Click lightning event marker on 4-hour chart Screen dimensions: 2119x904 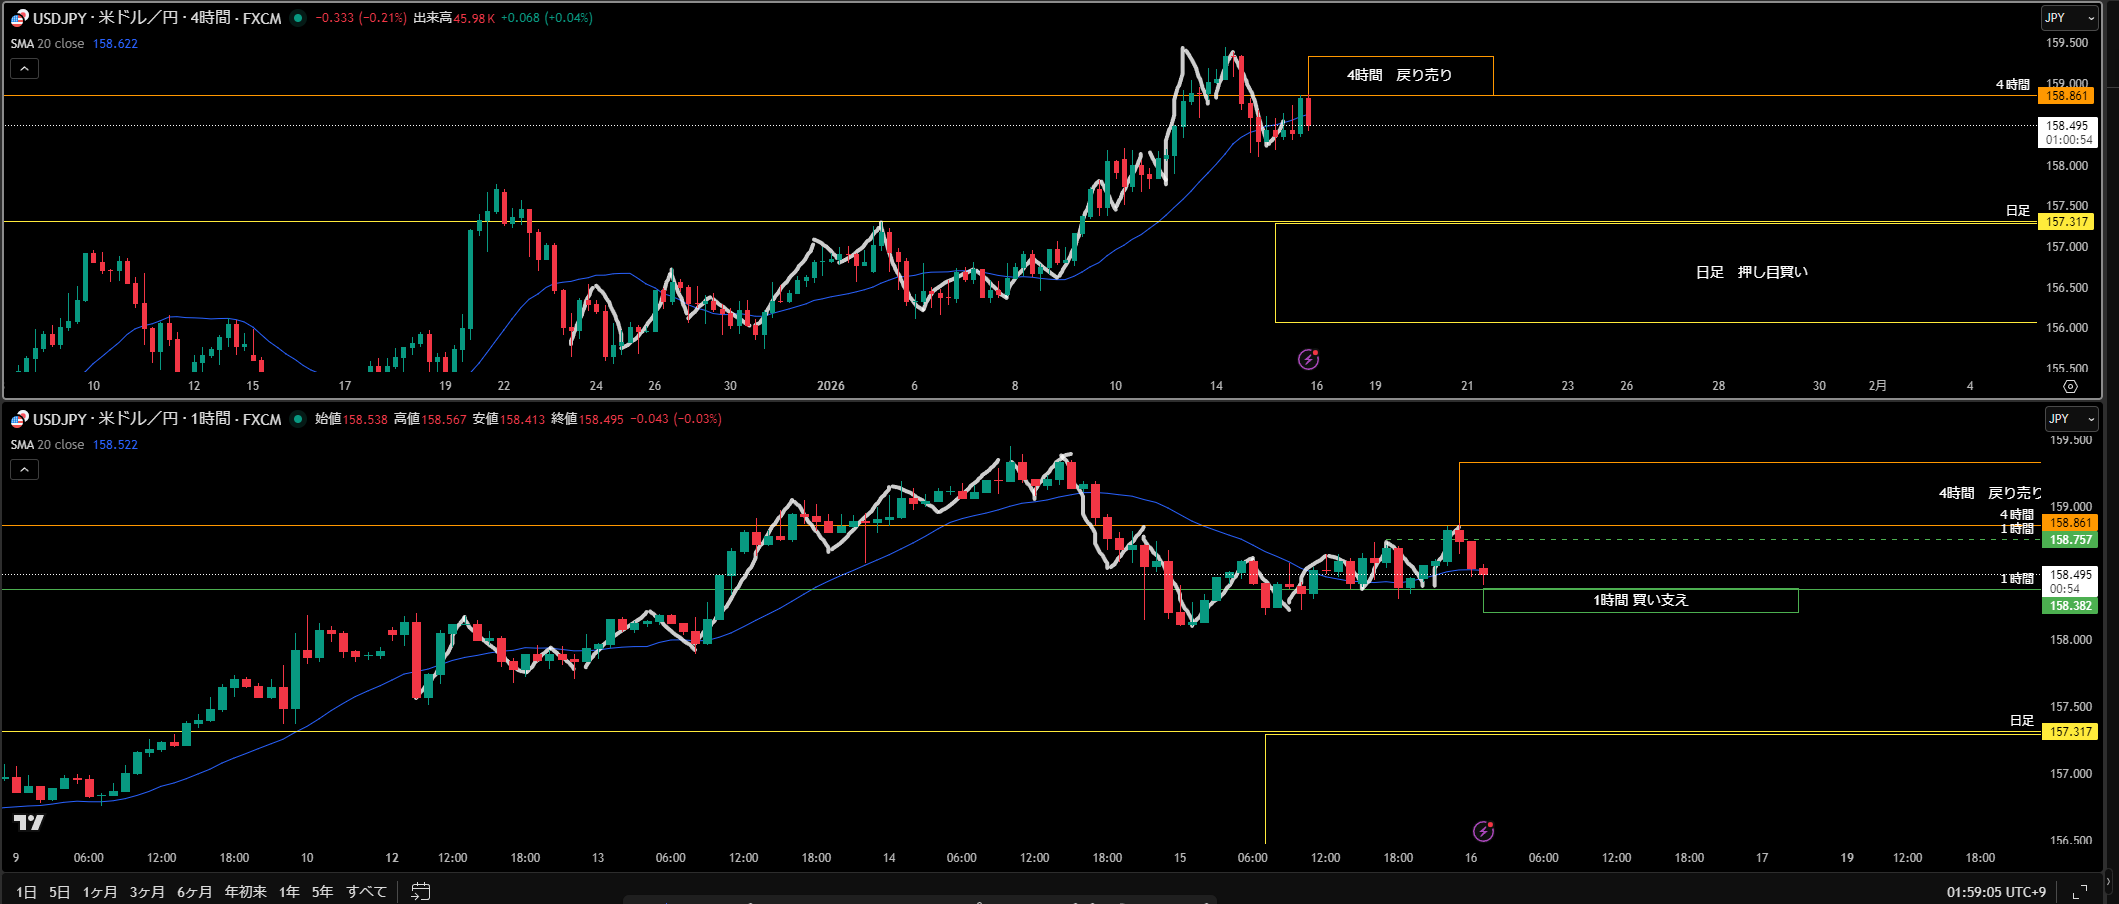[x=1308, y=359]
